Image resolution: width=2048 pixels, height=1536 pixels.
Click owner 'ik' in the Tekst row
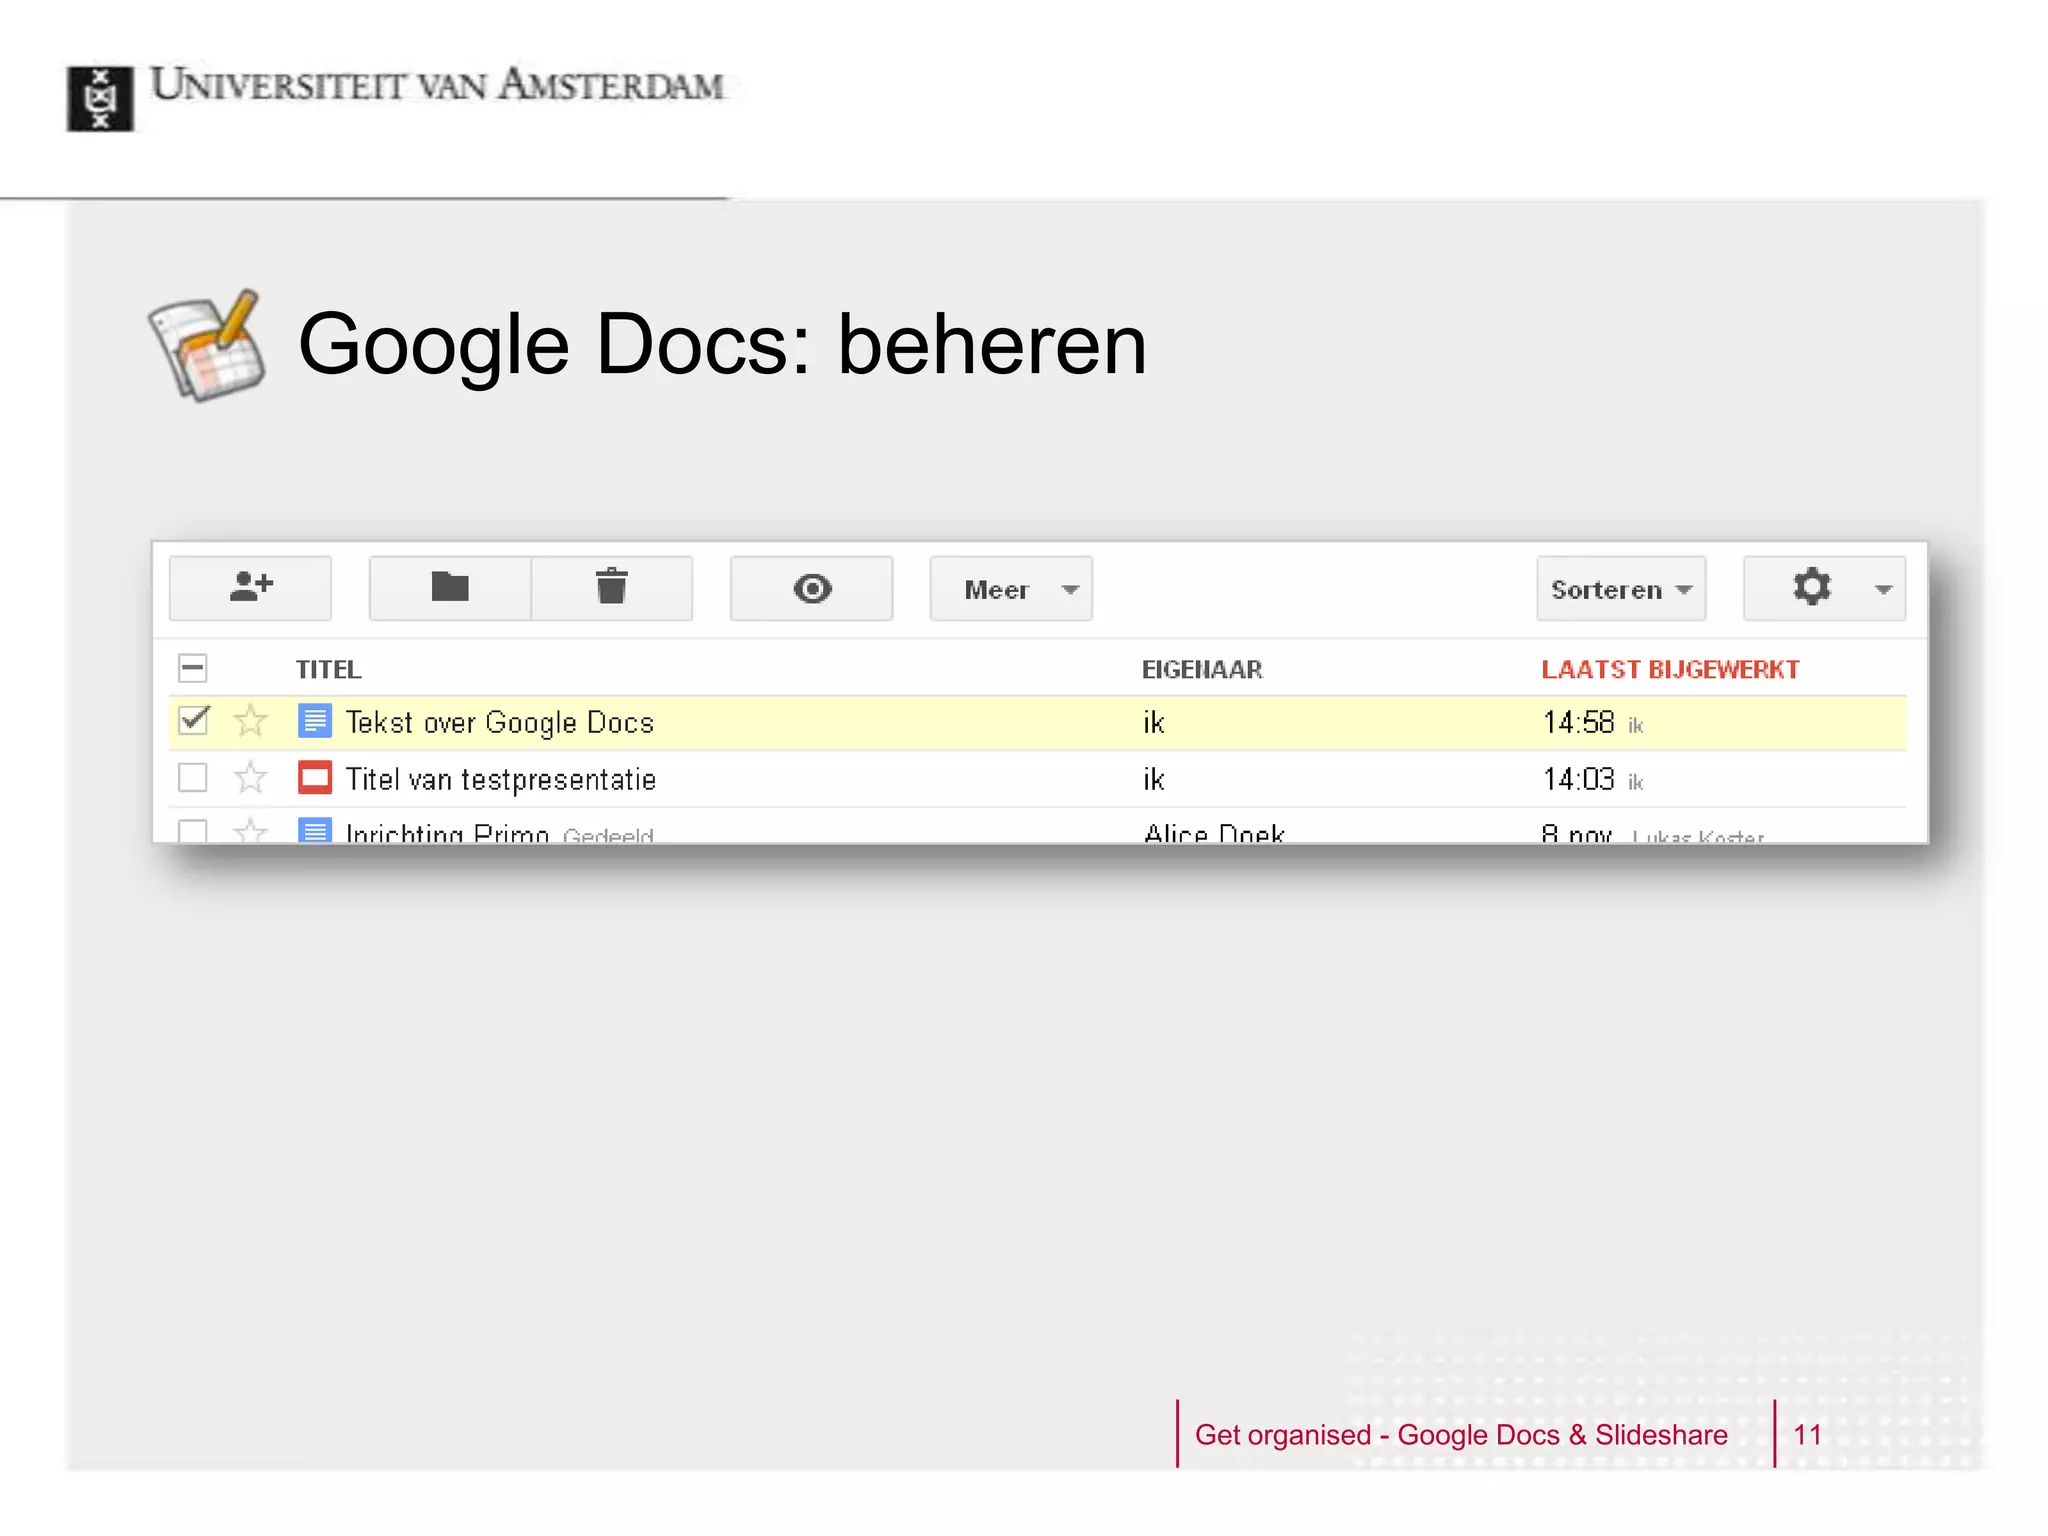click(1154, 722)
